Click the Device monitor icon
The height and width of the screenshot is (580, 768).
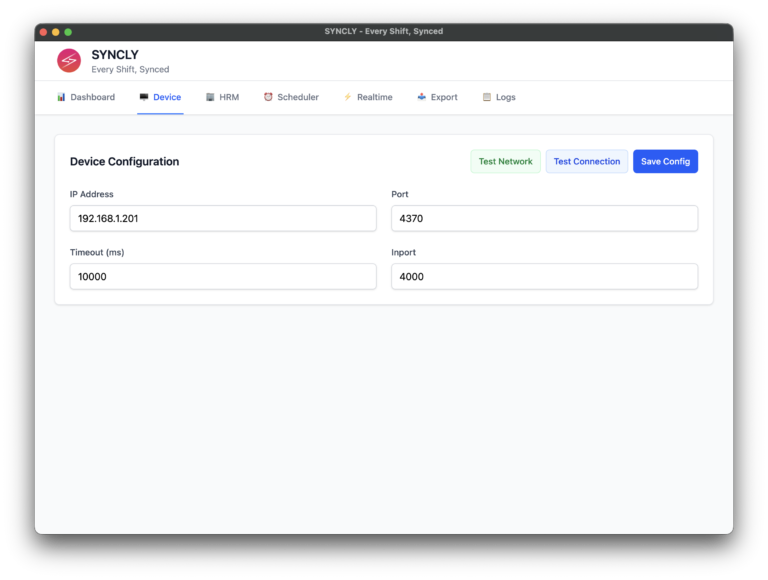coord(144,97)
